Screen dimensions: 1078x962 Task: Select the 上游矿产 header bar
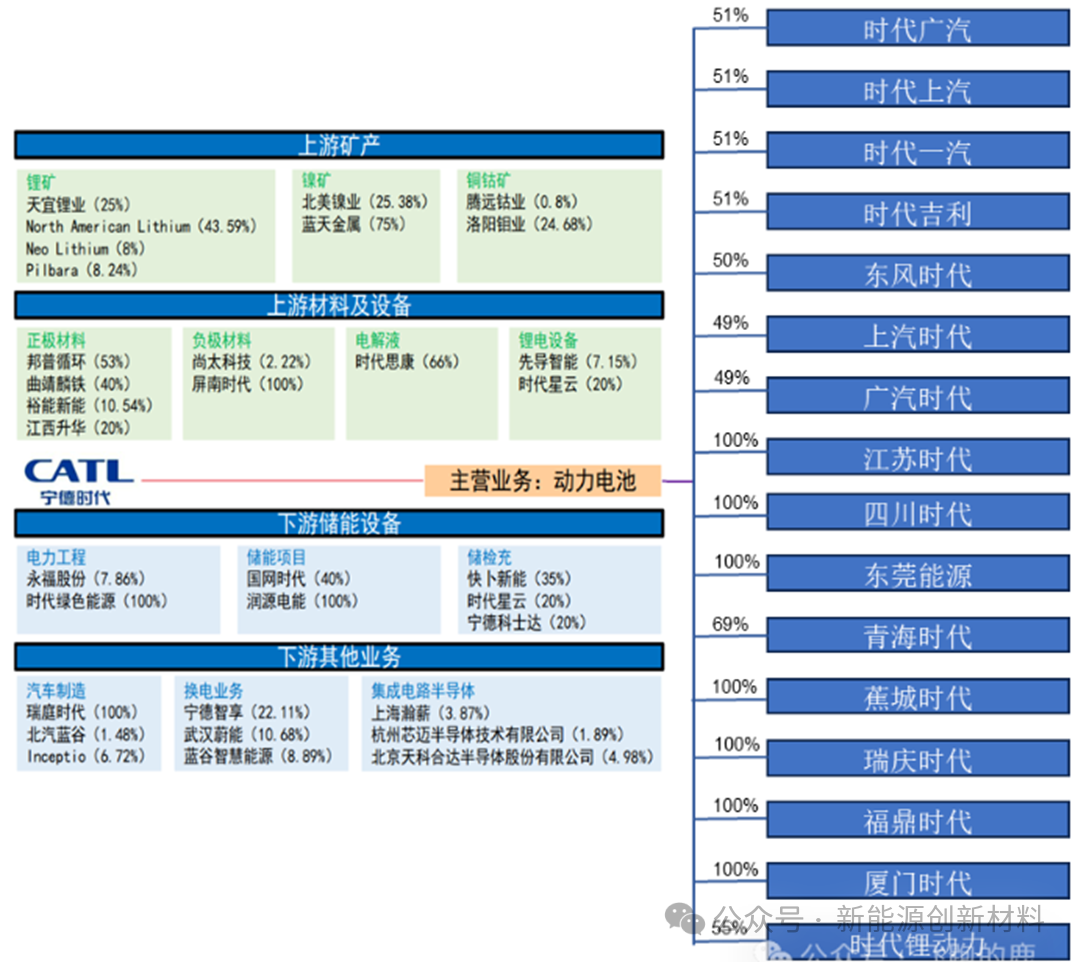tap(339, 145)
